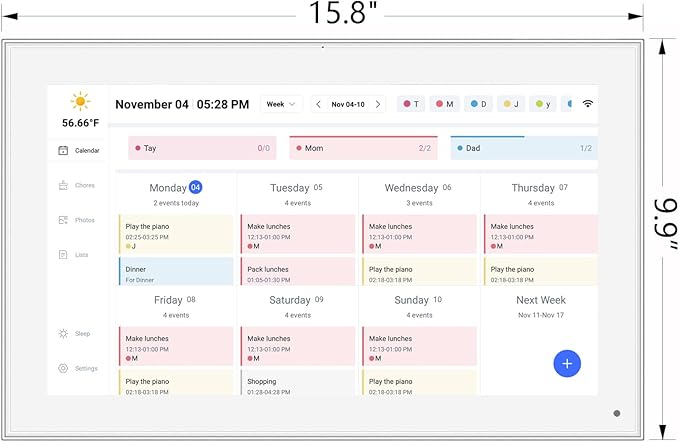The image size is (679, 442).
Task: Open the Lists section icon
Action: click(63, 255)
